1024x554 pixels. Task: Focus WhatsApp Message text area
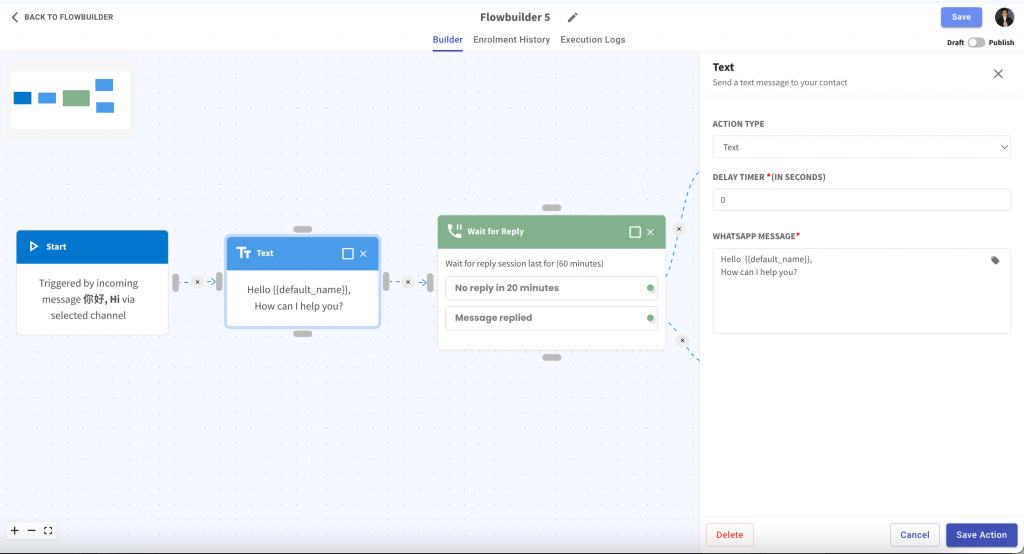coord(861,291)
